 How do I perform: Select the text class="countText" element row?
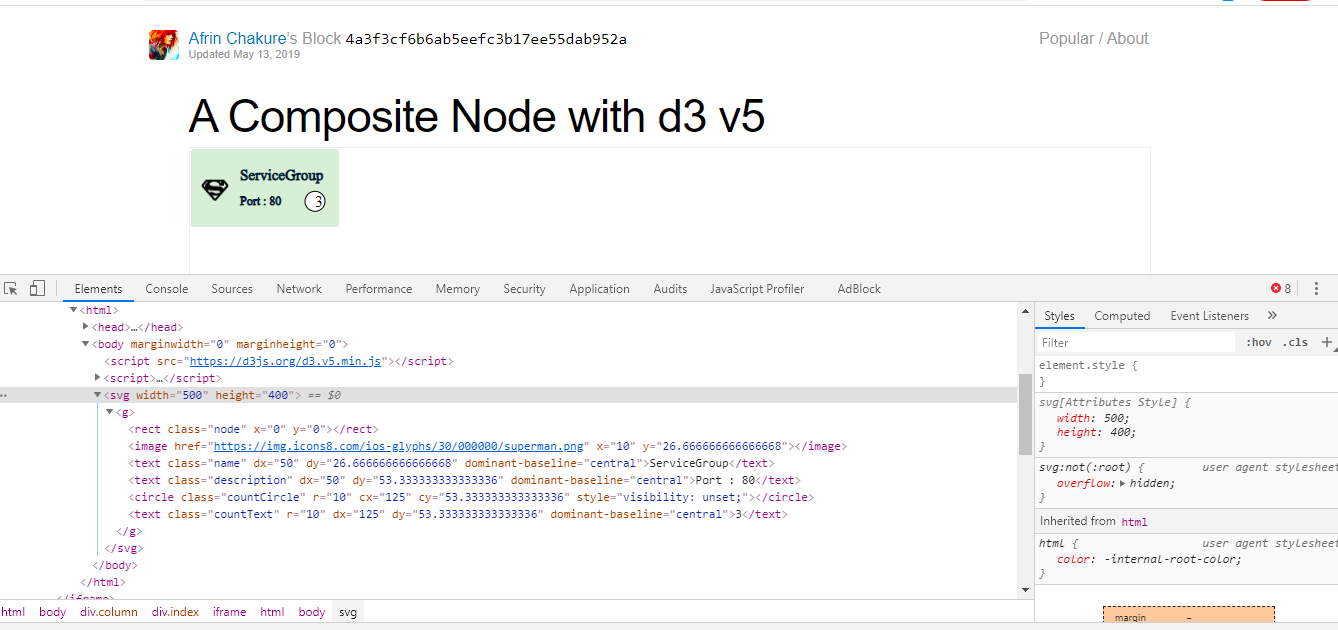point(508,514)
